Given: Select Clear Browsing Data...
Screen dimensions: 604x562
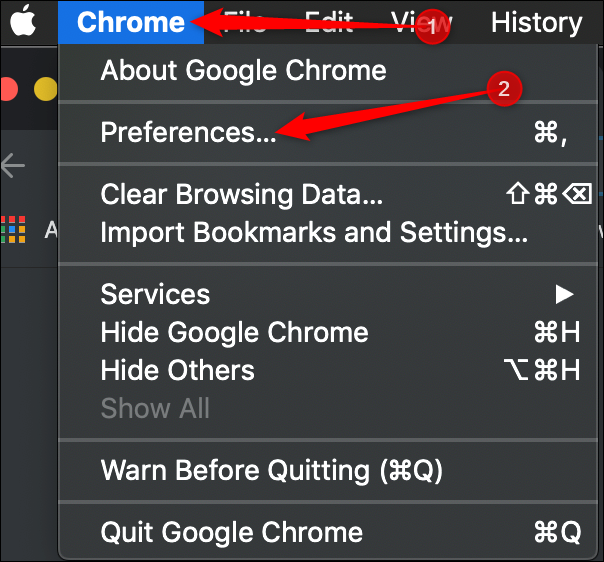Looking at the screenshot, I should [241, 195].
